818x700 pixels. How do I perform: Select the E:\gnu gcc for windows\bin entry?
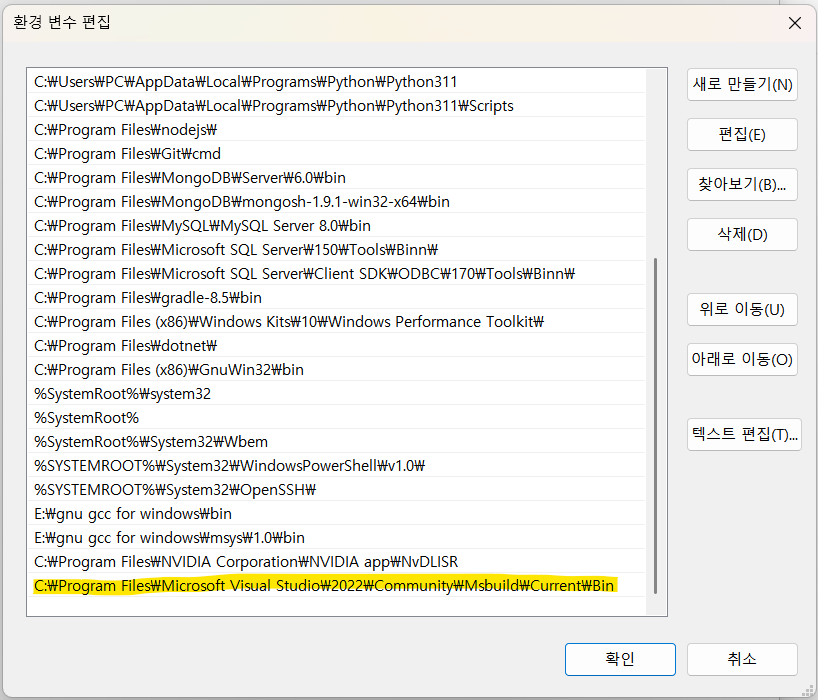click(x=336, y=514)
